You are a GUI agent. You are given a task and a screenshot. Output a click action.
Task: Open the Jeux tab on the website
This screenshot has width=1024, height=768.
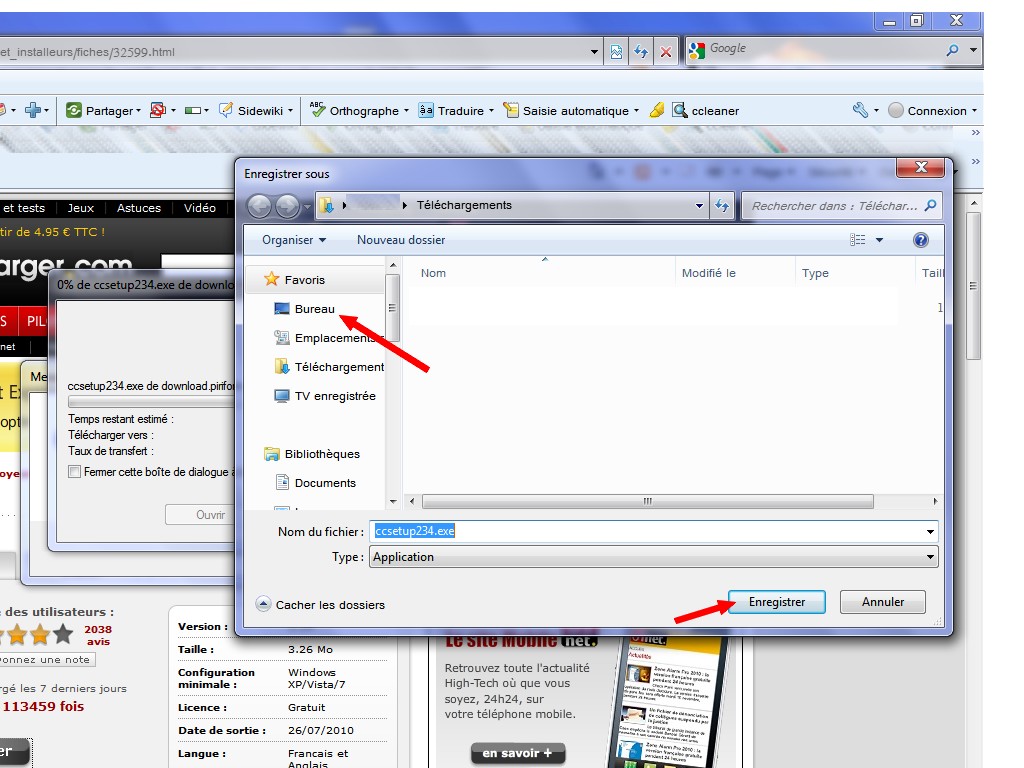click(x=81, y=208)
